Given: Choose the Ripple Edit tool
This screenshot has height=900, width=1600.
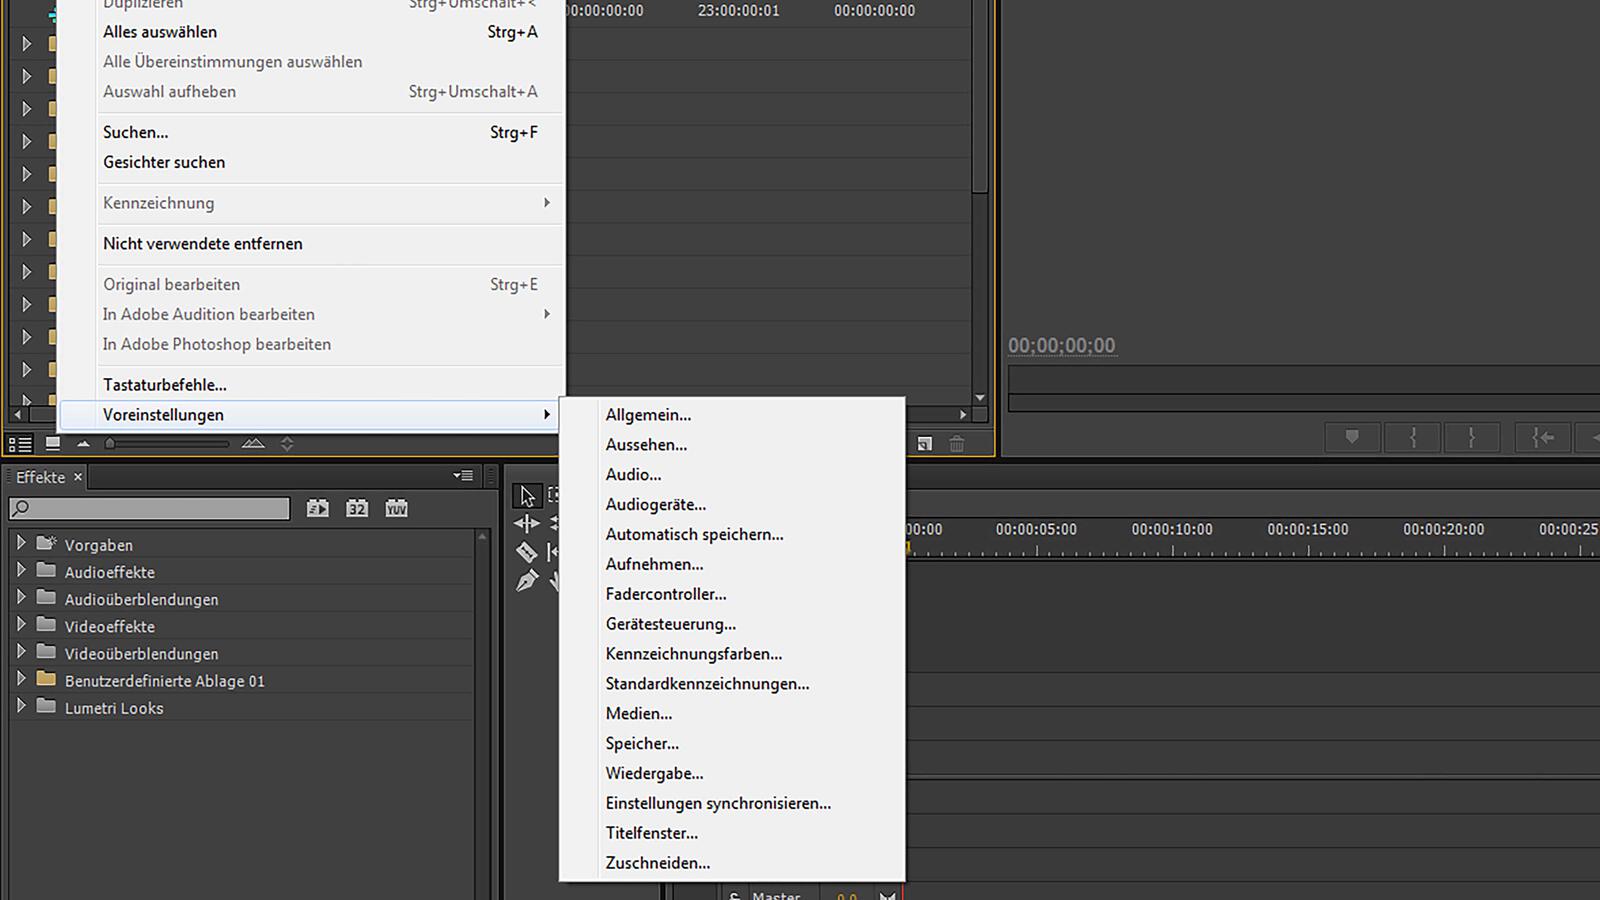Looking at the screenshot, I should [x=527, y=523].
